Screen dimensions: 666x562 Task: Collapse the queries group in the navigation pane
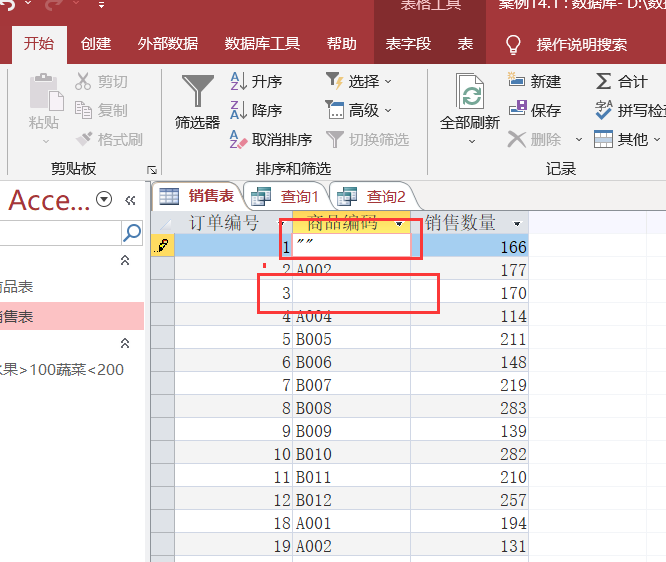click(x=125, y=343)
